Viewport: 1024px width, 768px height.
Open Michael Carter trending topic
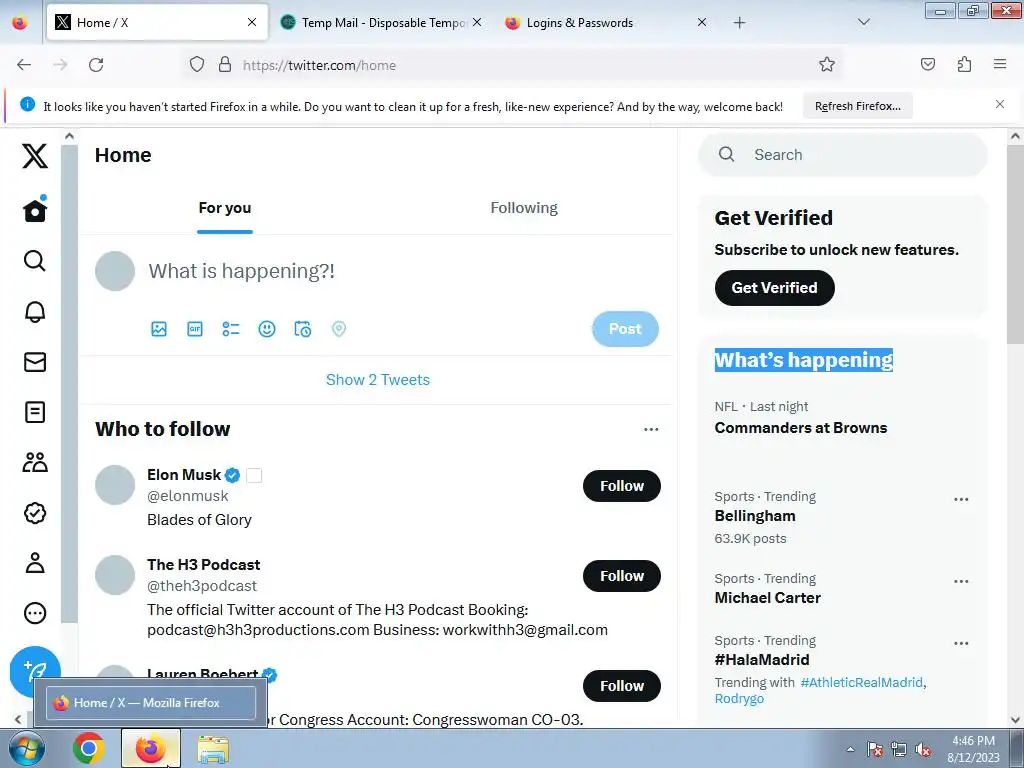[x=767, y=598]
